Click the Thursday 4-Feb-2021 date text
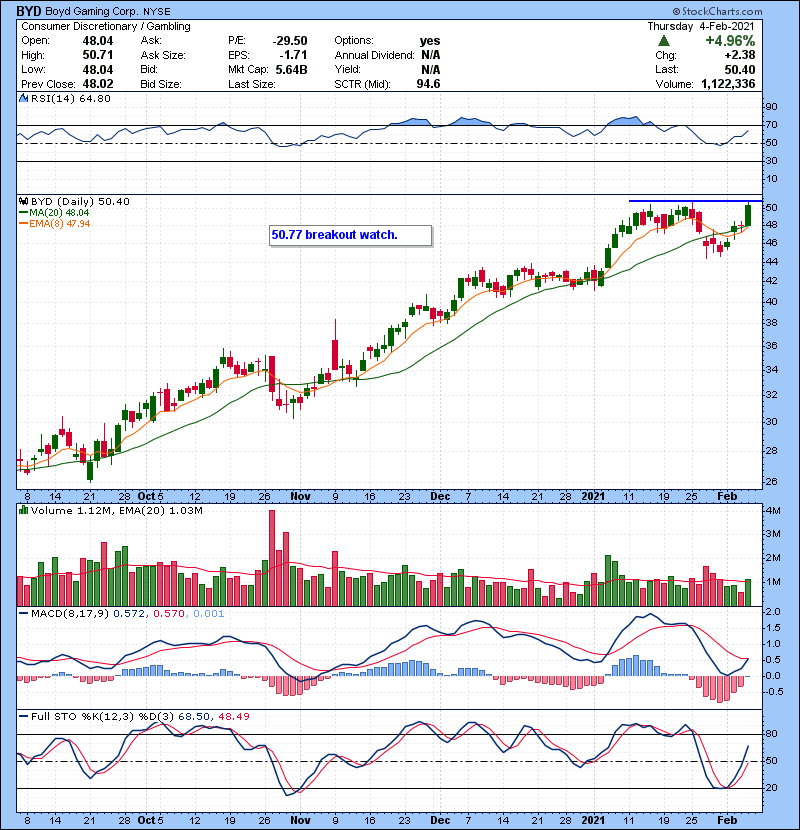Image resolution: width=800 pixels, height=830 pixels. (x=701, y=26)
